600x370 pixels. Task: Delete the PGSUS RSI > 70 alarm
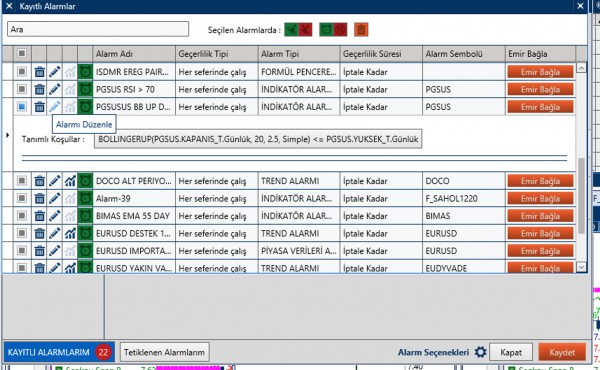click(x=39, y=89)
